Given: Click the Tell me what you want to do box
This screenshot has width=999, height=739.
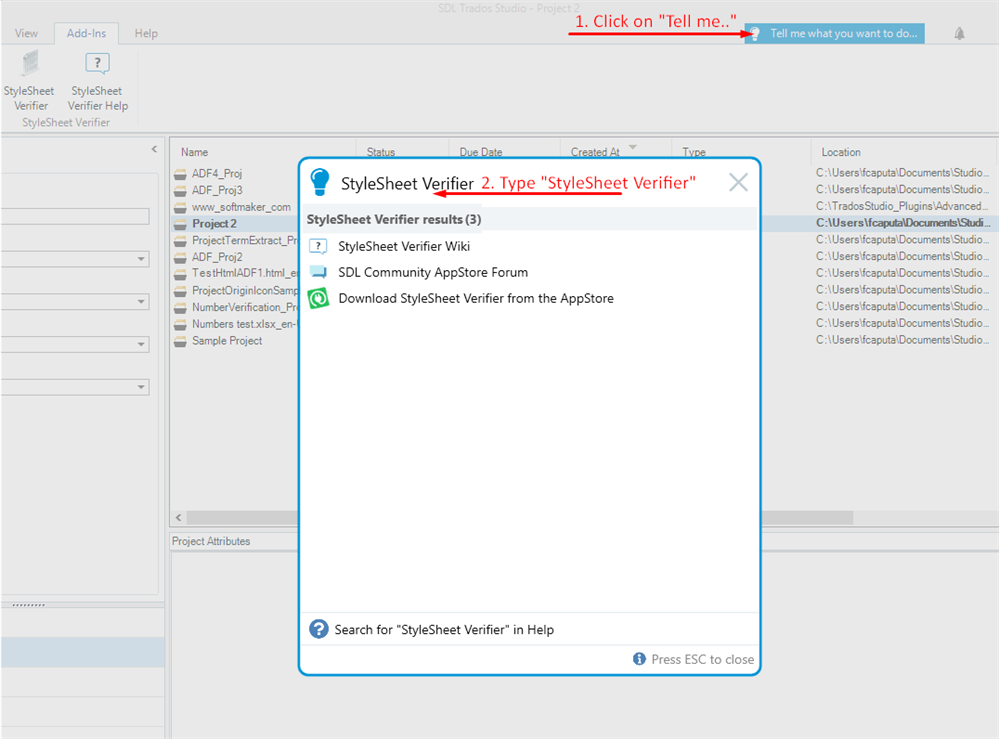Looking at the screenshot, I should (835, 34).
